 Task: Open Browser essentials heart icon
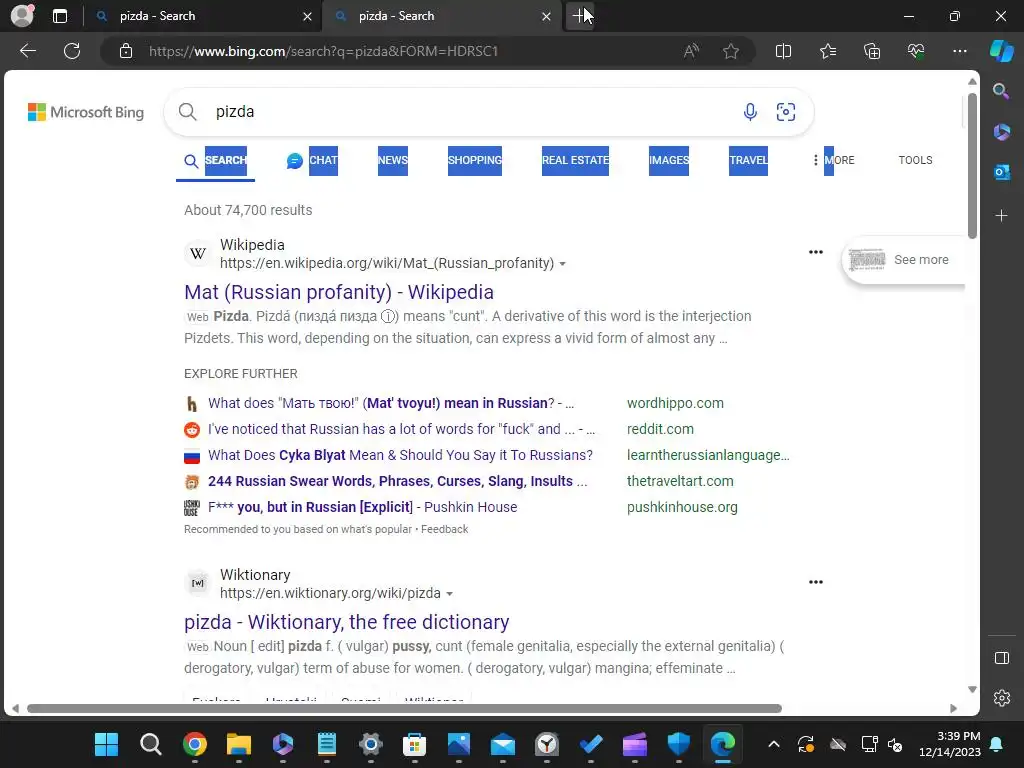click(916, 51)
